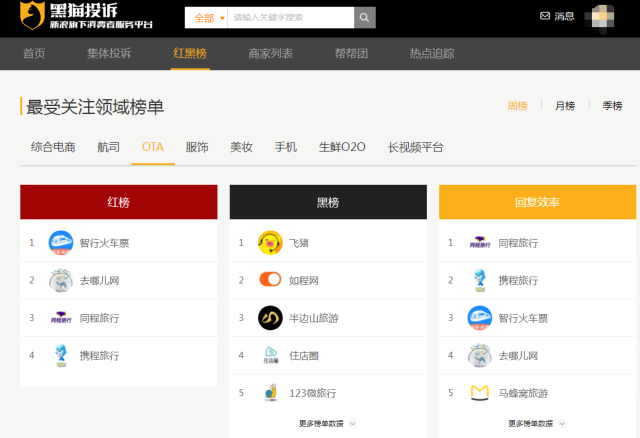Click the 携程旅行 dolphin icon in 回复效率
The image size is (640, 438).
click(480, 280)
